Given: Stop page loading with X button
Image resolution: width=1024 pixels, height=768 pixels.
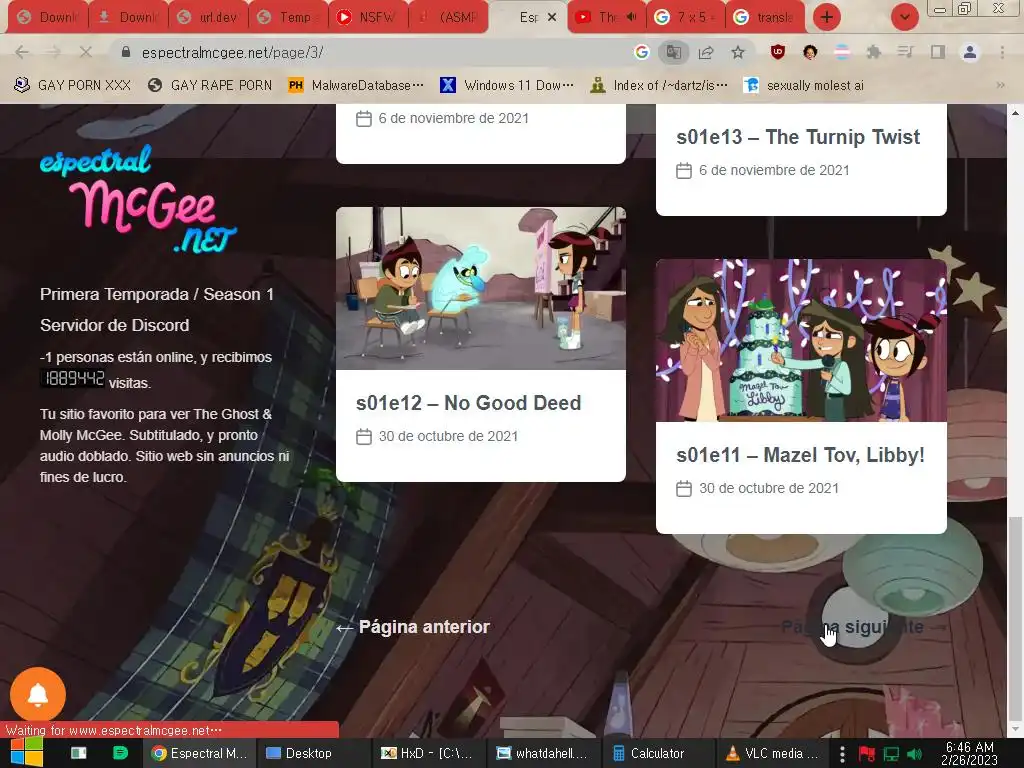Looking at the screenshot, I should click(x=85, y=52).
